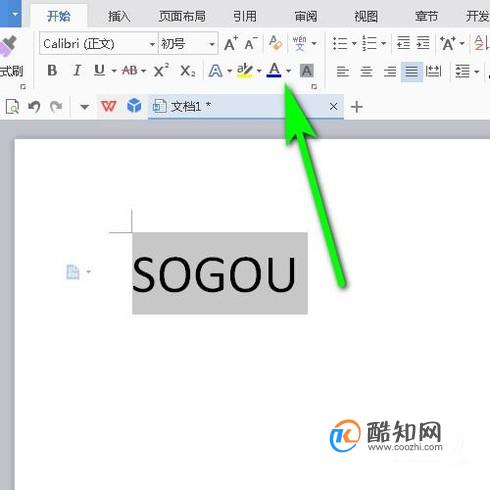Click the paragraph layout icon beside SOGOU
Screen dimensions: 490x490
[73, 272]
